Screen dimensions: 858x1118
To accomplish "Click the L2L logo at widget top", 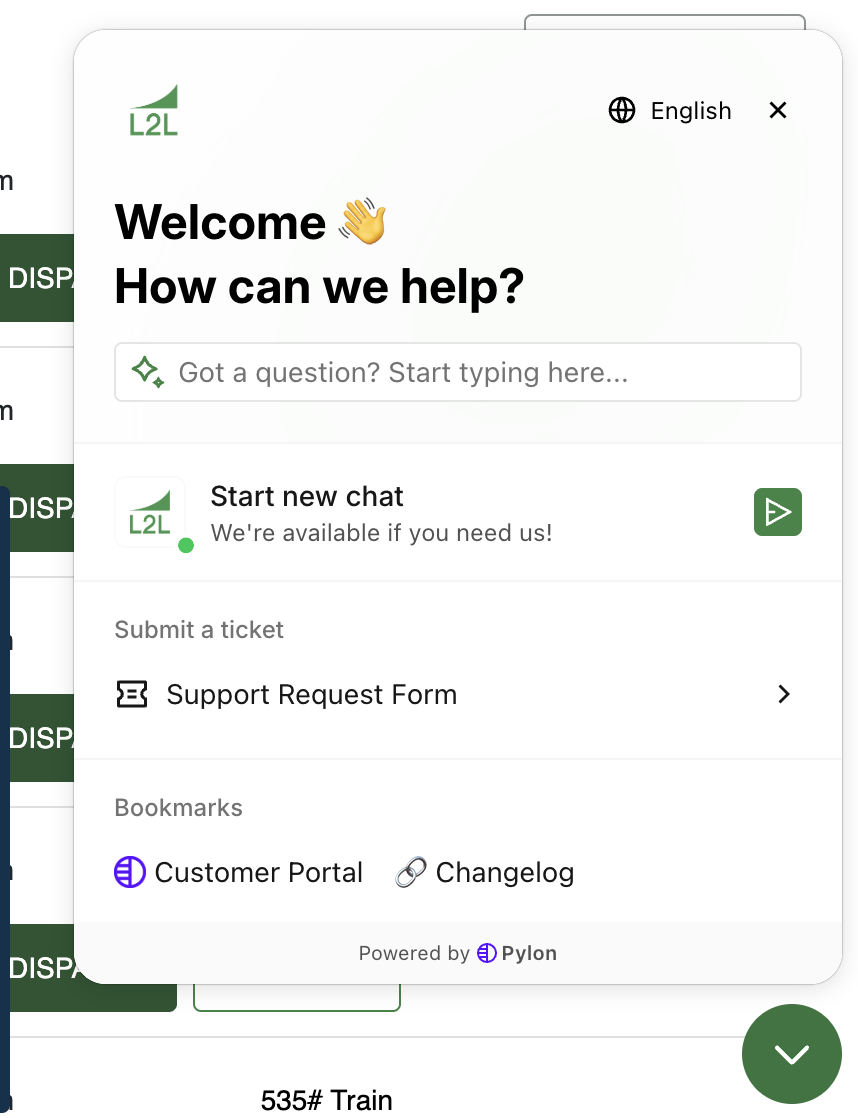I will pos(153,111).
